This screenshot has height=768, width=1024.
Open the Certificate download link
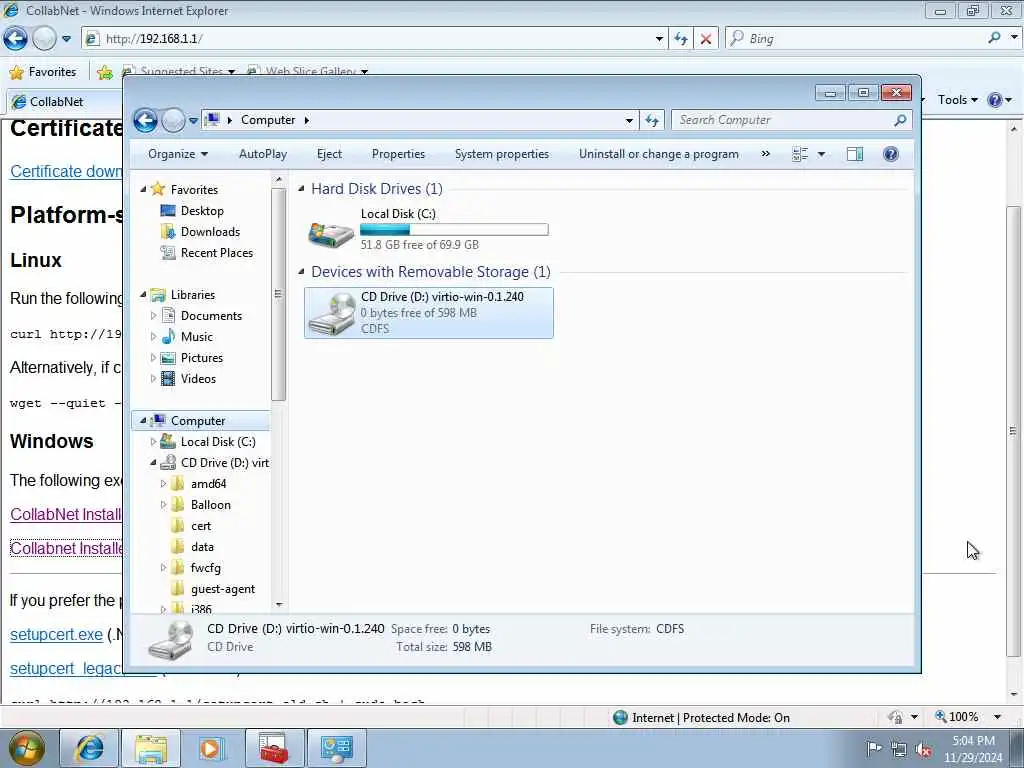point(66,172)
